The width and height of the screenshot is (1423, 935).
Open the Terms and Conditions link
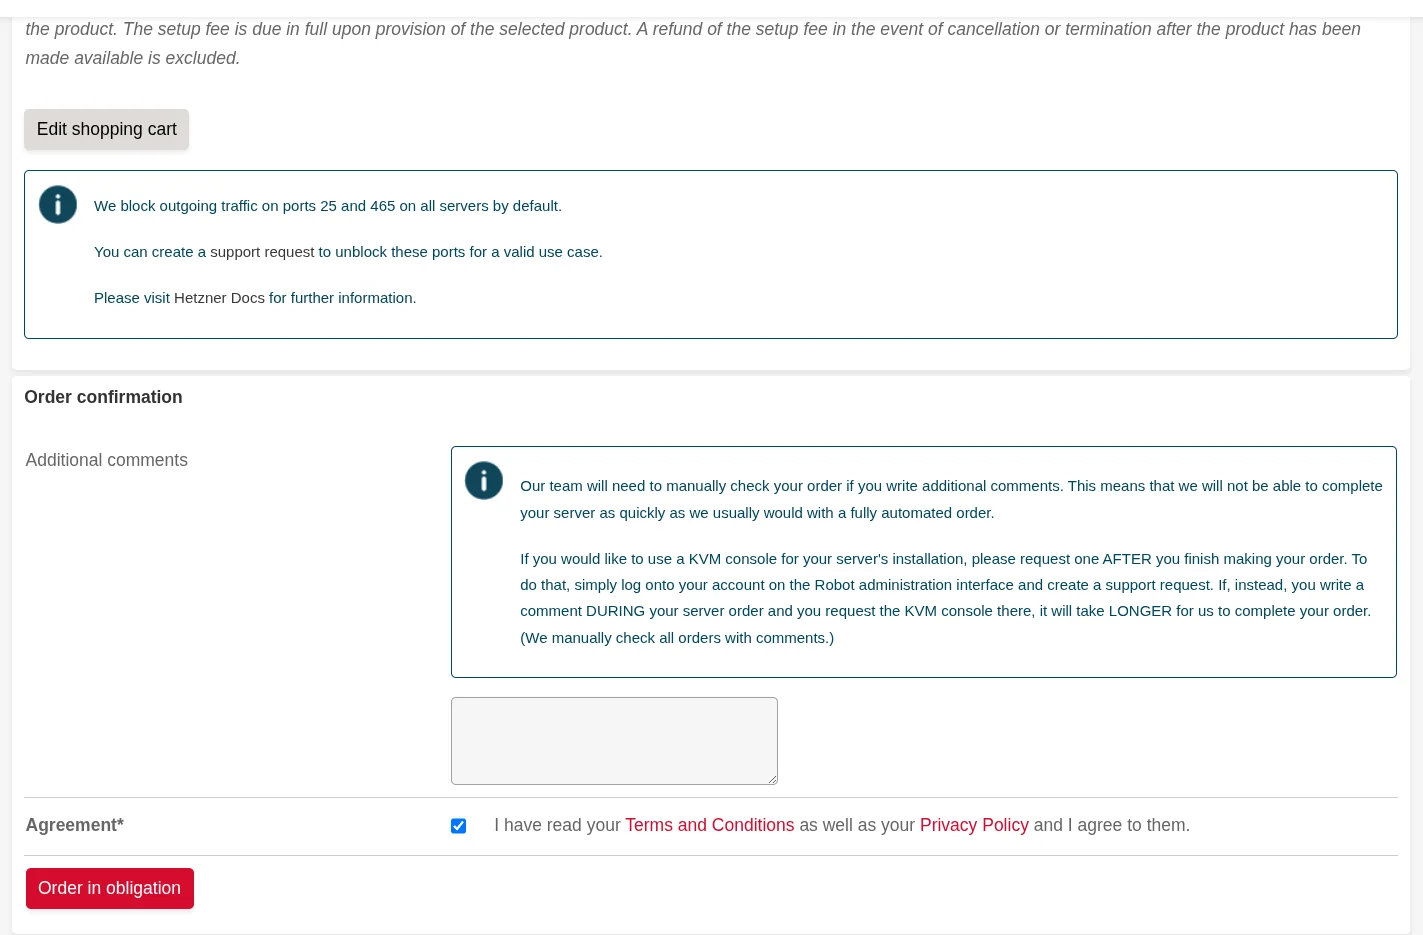(x=709, y=825)
